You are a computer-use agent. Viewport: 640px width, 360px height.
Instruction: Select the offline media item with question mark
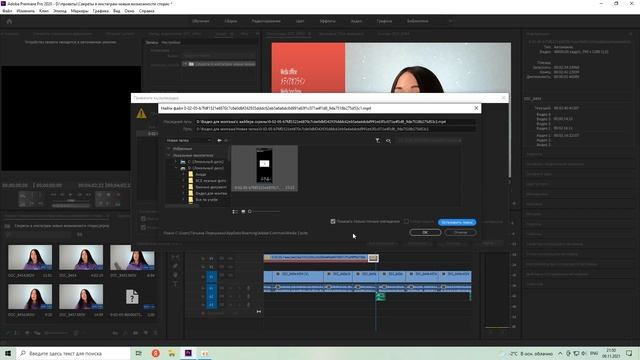132,297
